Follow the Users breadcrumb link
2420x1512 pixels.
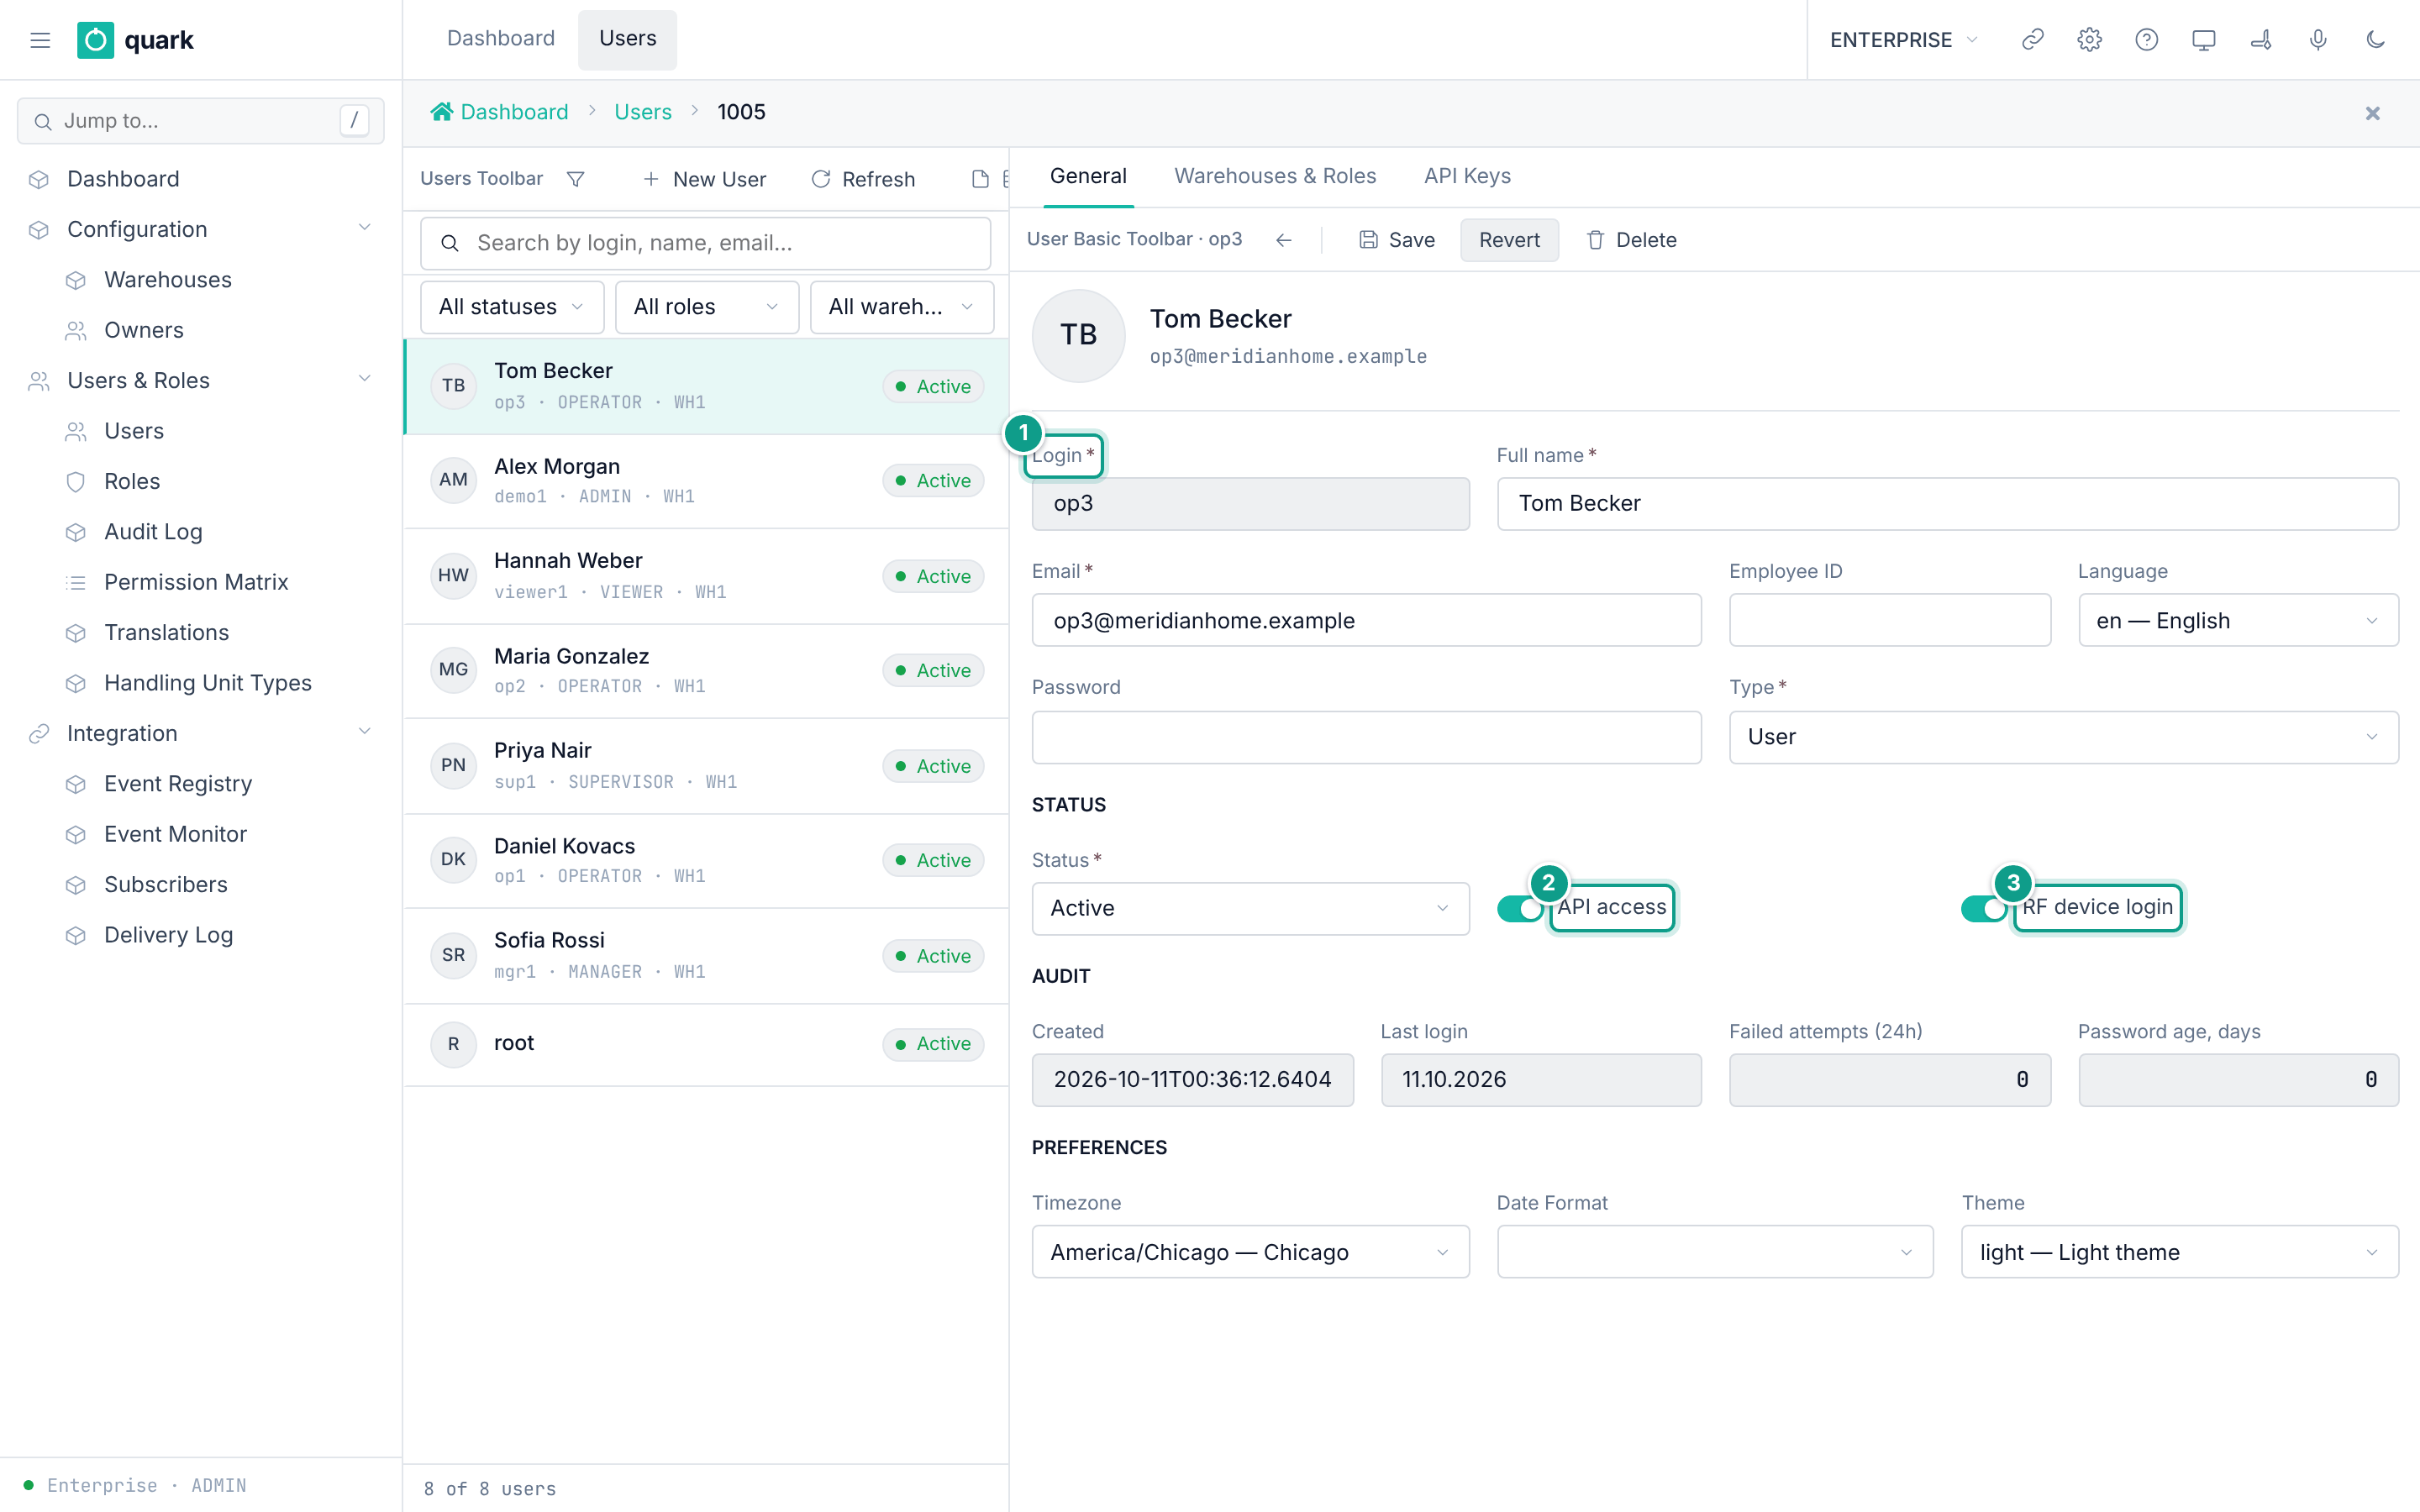[x=643, y=112]
